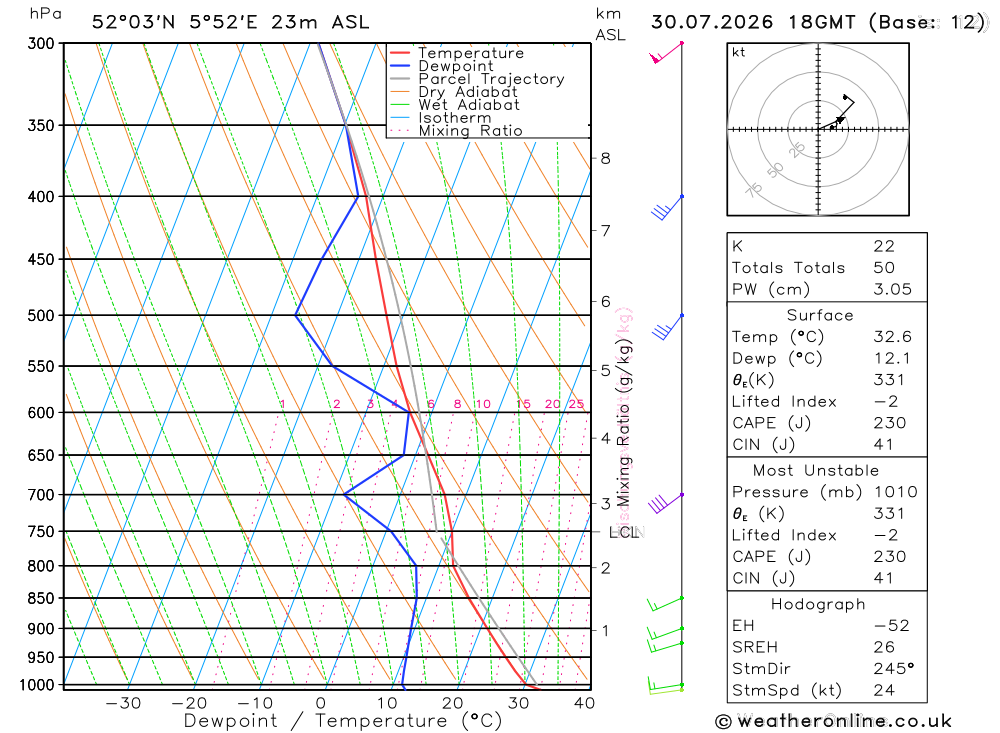
Task: Click the PW value '3.05'
Action: (893, 290)
